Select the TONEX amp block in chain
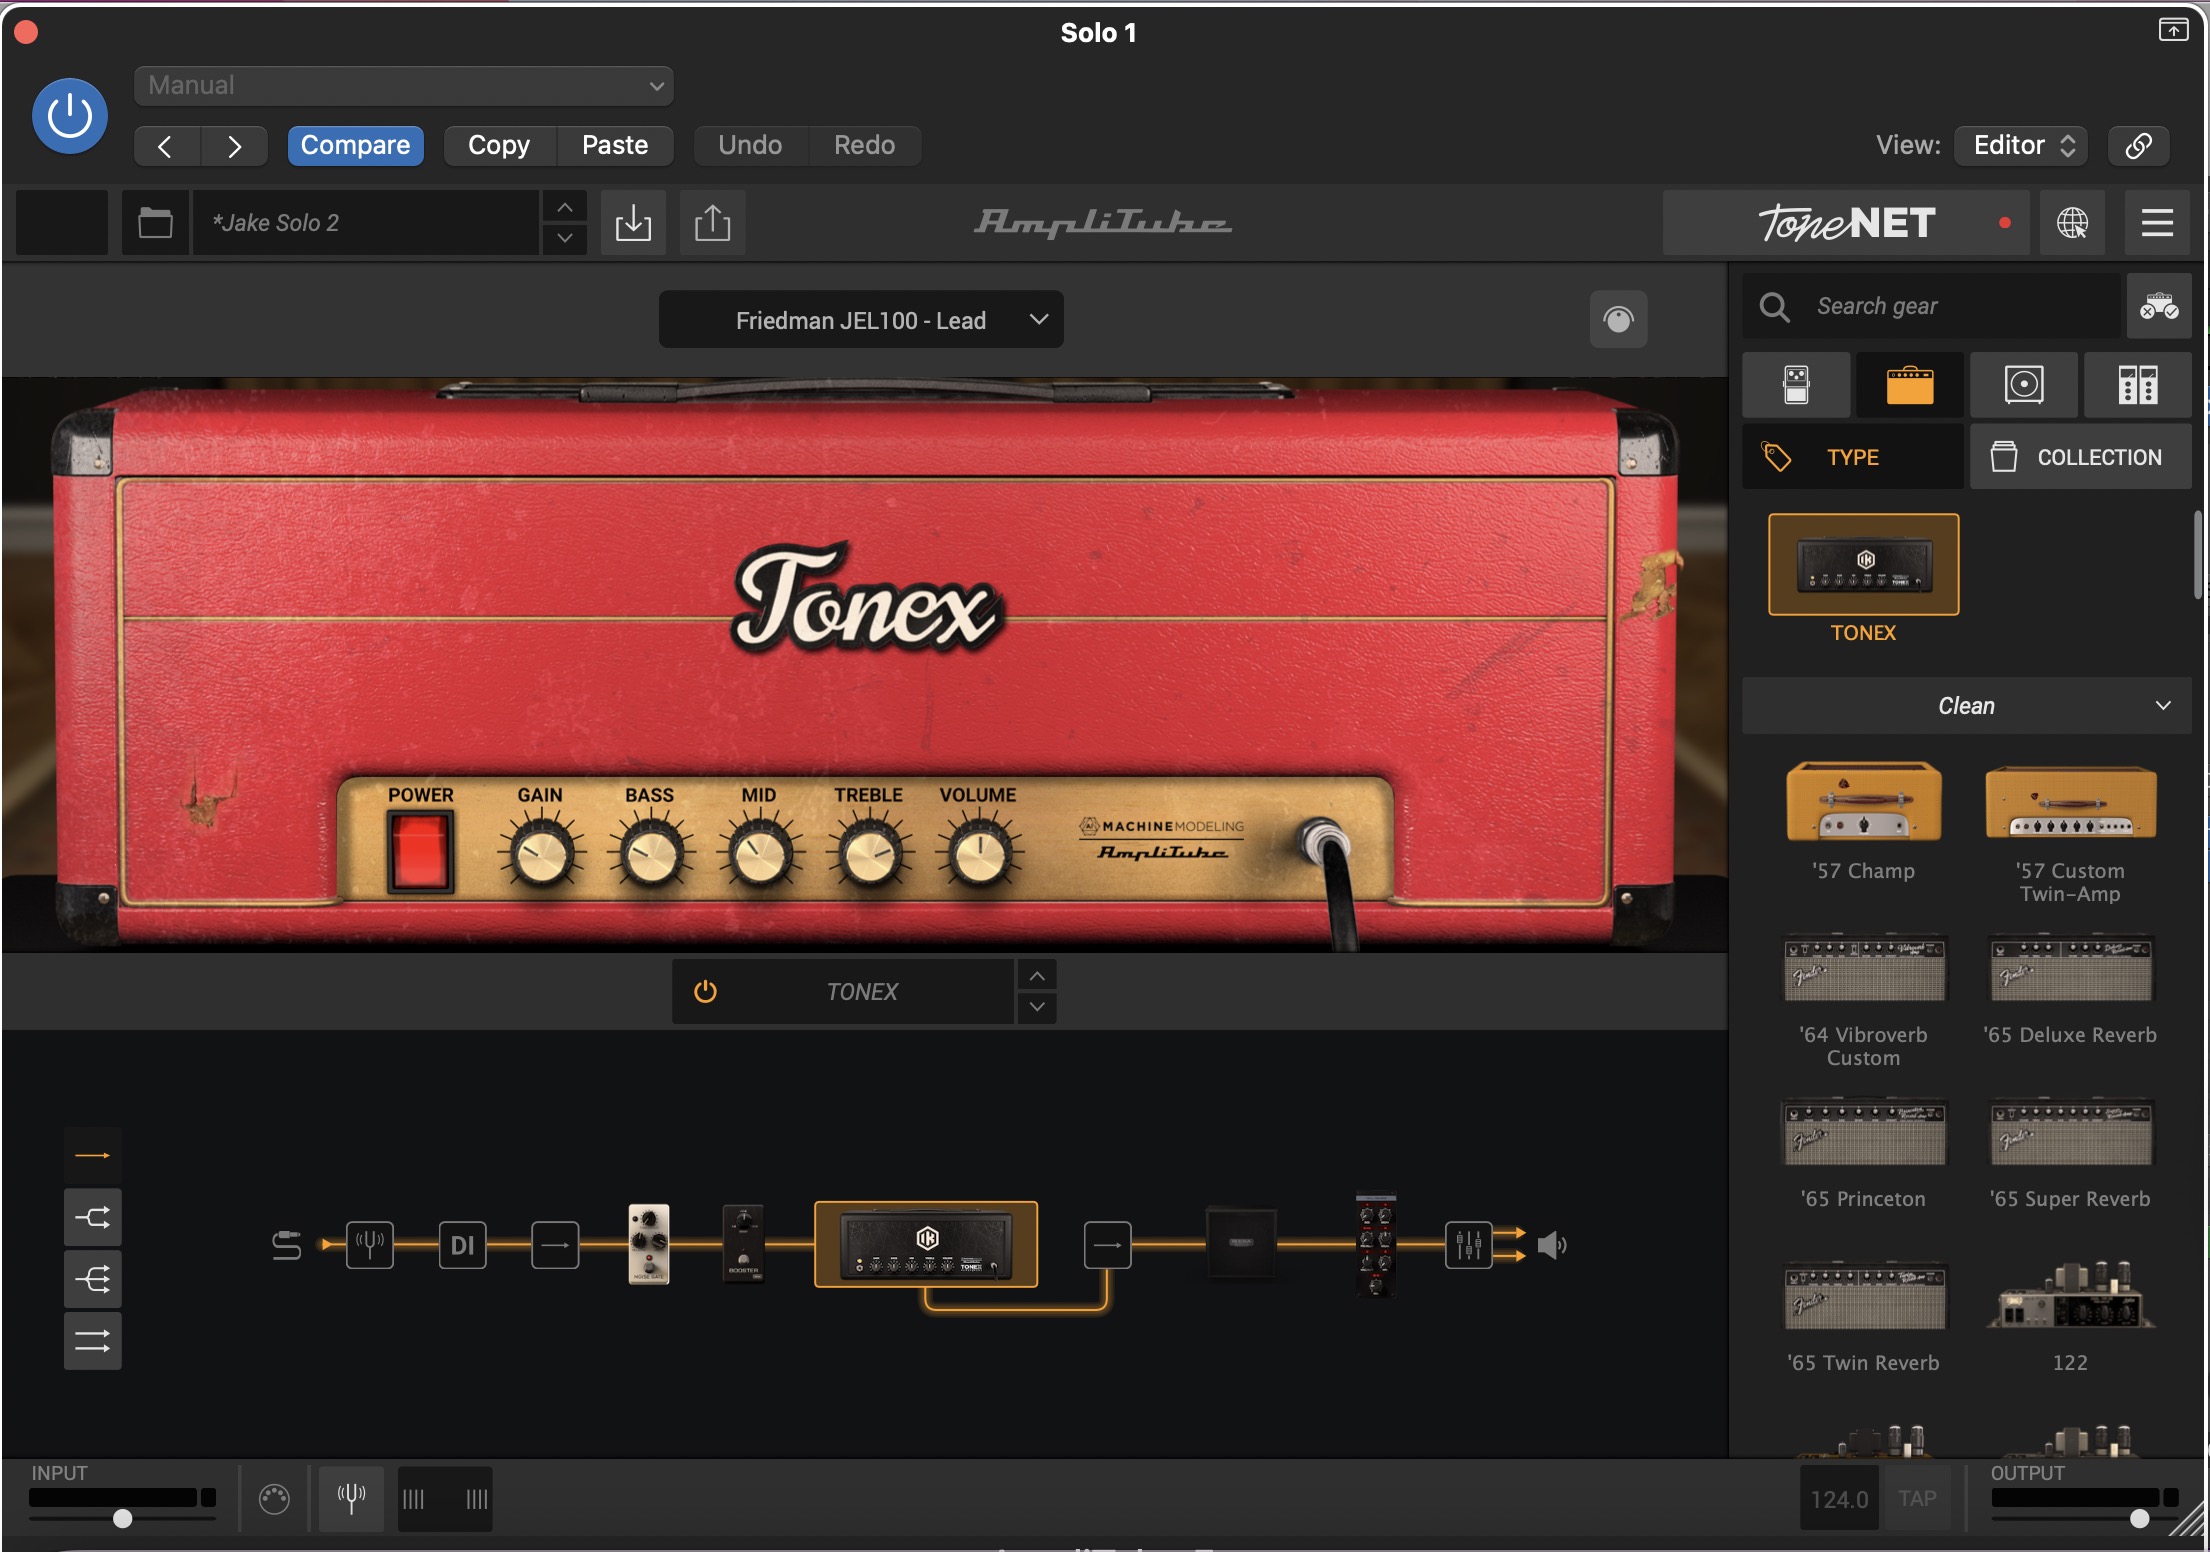This screenshot has height=1552, width=2210. 926,1244
